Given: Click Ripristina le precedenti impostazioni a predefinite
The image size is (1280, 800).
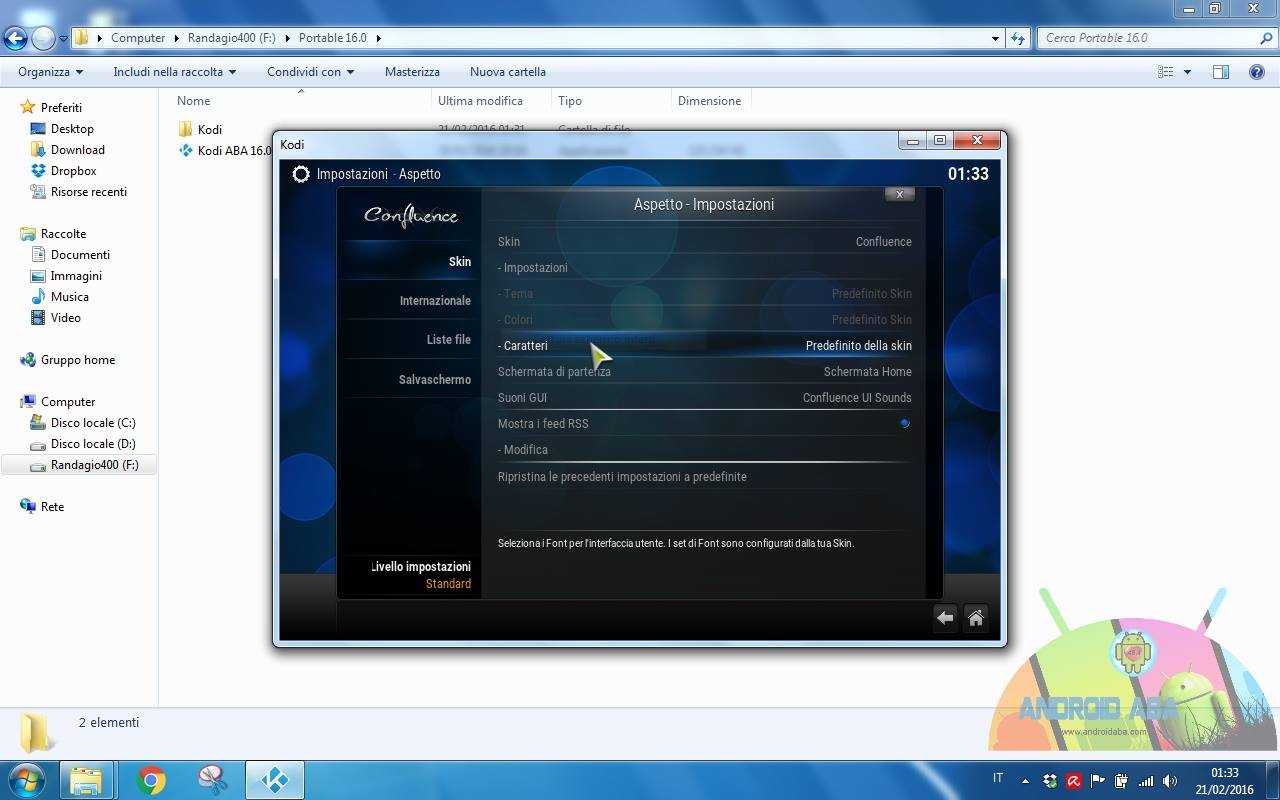Looking at the screenshot, I should coord(622,476).
